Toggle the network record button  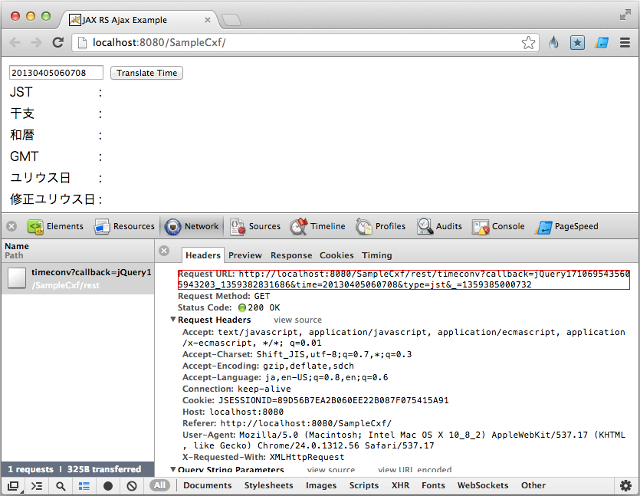pos(107,486)
